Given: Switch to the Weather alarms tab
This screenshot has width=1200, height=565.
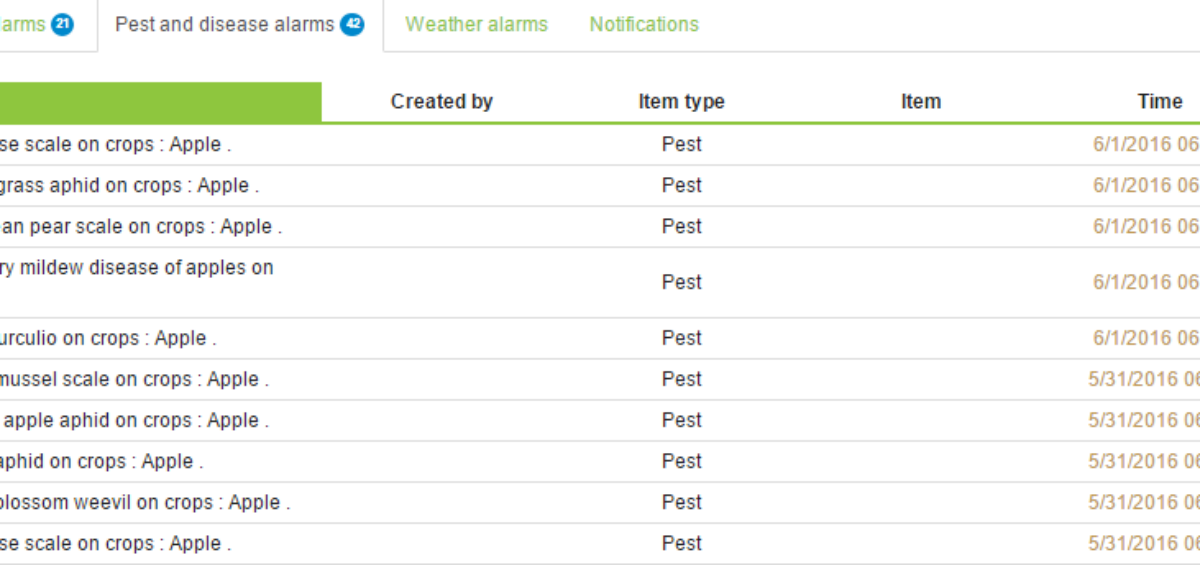Looking at the screenshot, I should click(x=476, y=24).
